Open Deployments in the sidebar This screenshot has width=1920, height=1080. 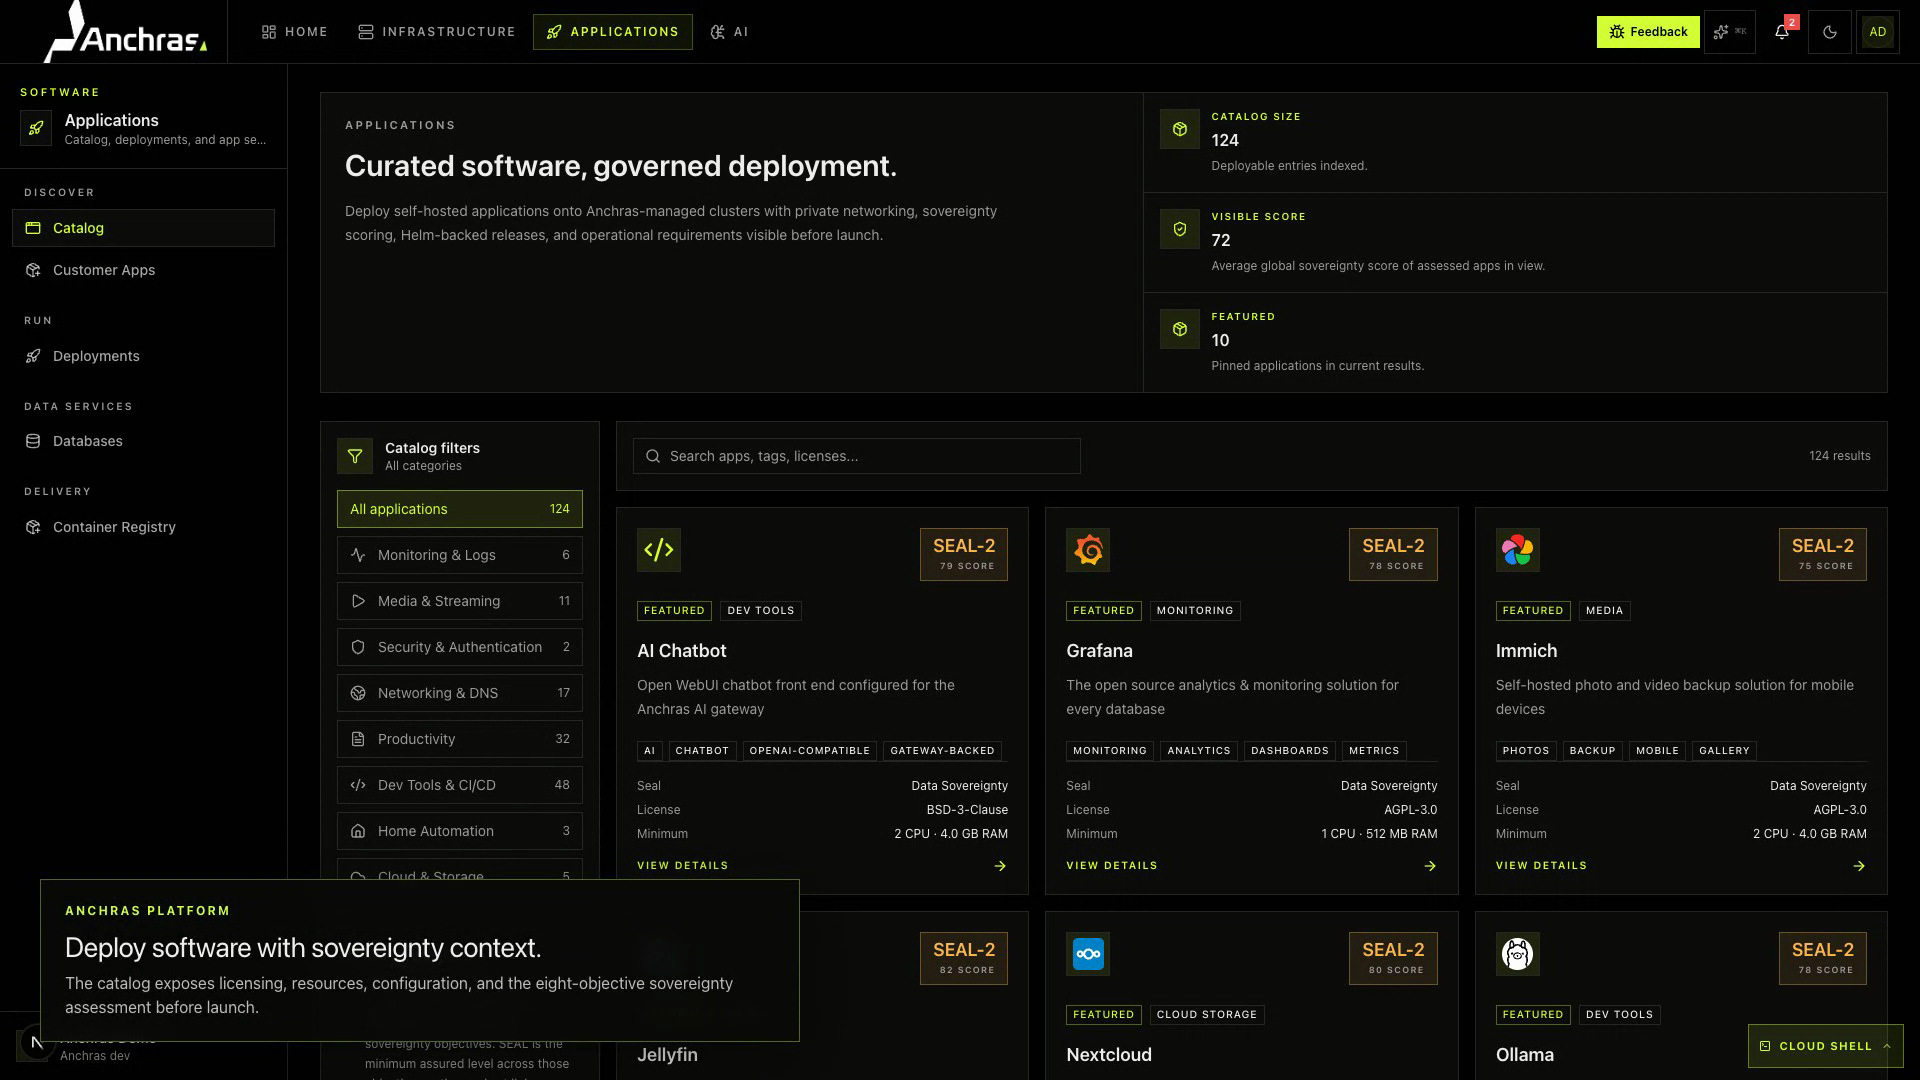(x=143, y=356)
